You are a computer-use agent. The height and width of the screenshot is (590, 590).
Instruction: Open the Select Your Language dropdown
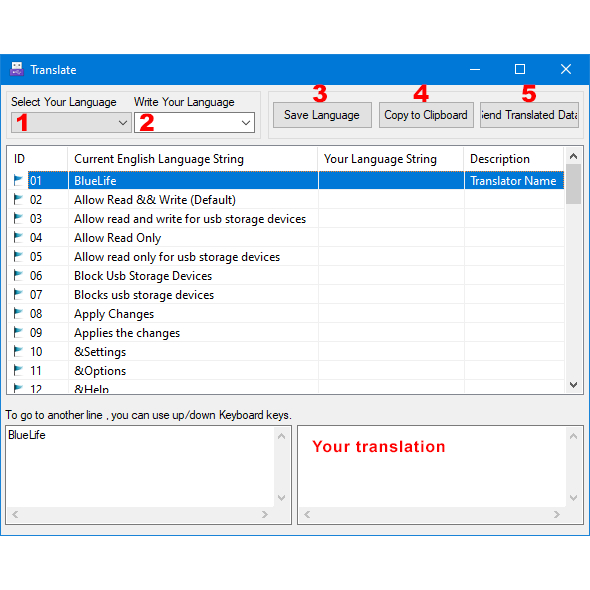coord(71,123)
